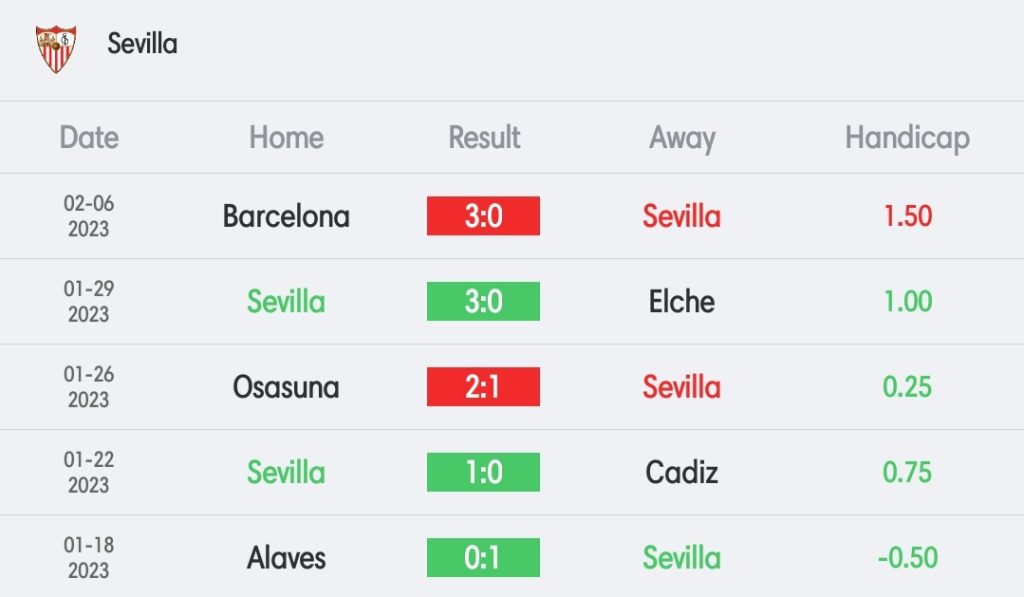Select the Date column header
The width and height of the screenshot is (1024, 597).
89,137
